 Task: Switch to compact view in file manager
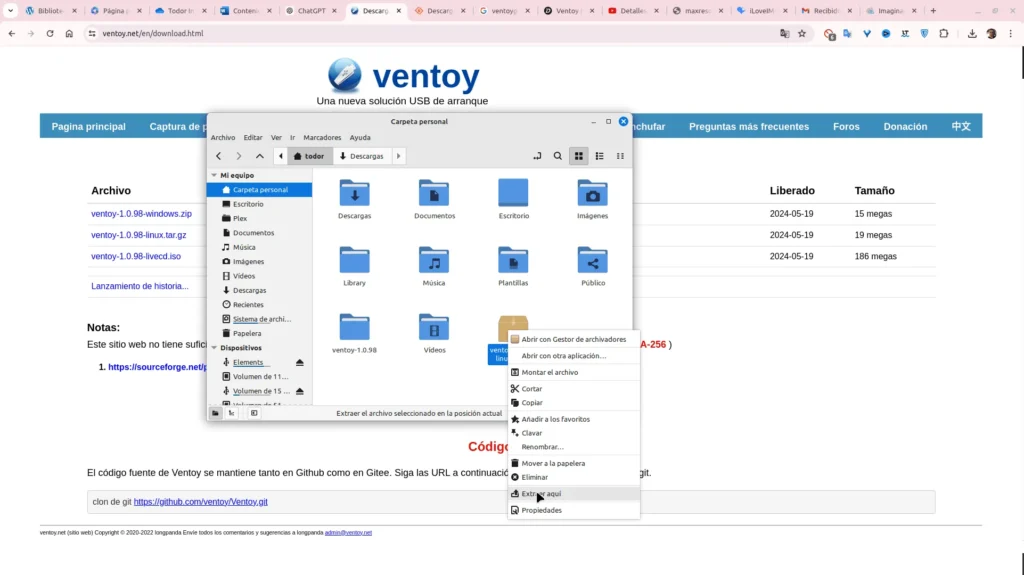click(620, 156)
